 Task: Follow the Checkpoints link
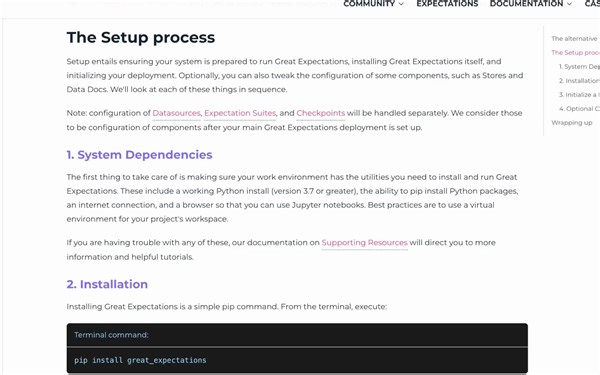[x=321, y=113]
